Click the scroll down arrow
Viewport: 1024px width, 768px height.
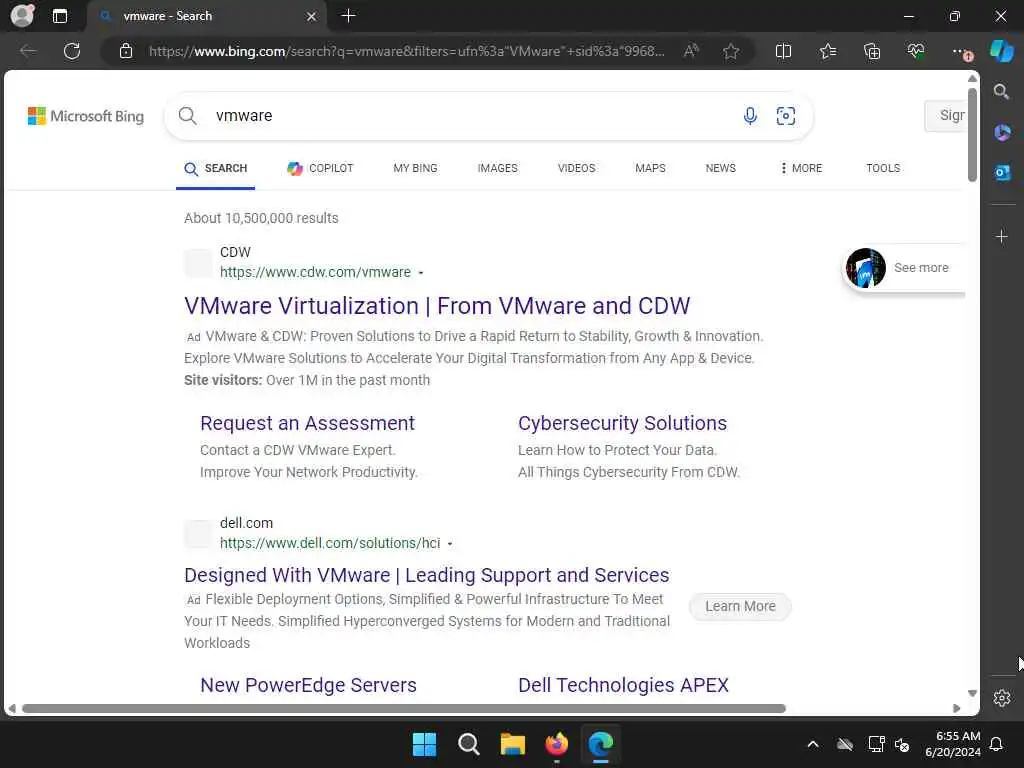(972, 694)
